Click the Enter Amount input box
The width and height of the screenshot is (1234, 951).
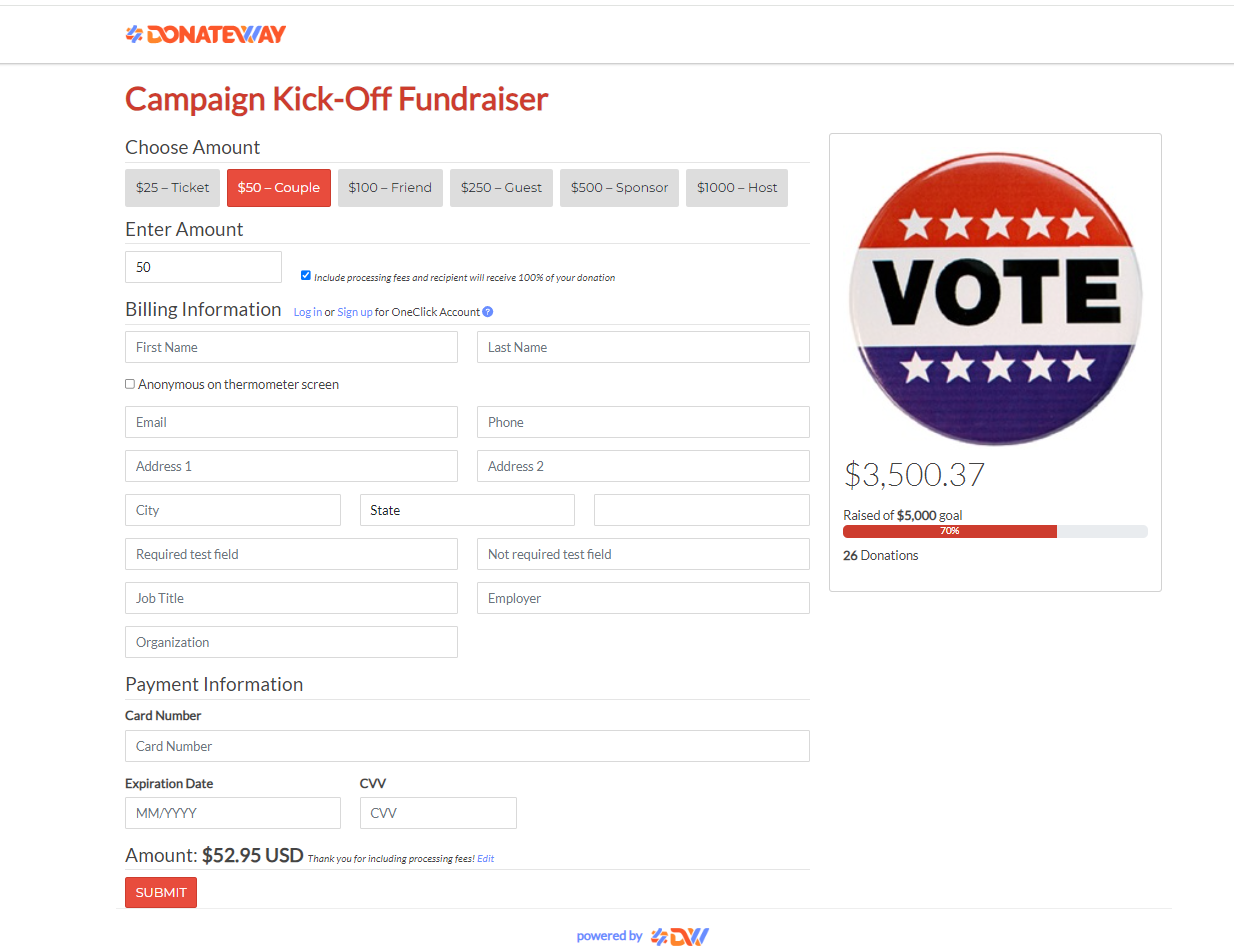point(203,267)
